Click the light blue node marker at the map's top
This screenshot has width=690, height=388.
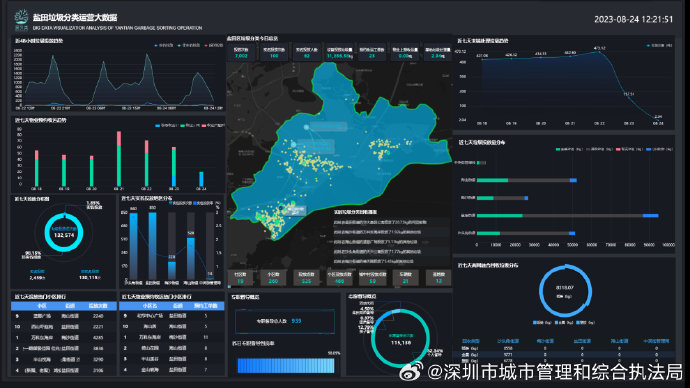[x=306, y=127]
